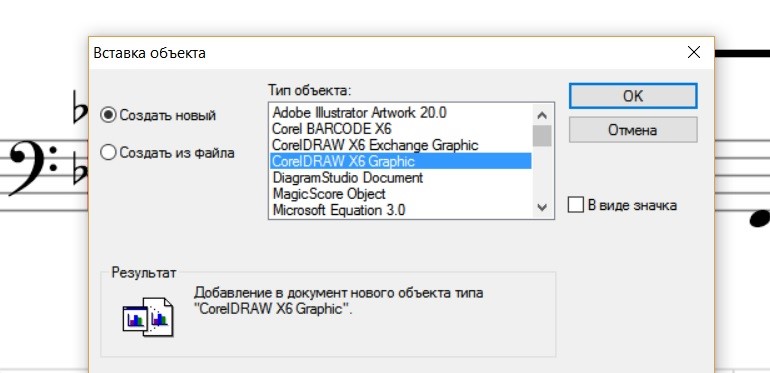Confirm the dialog with OK

632,96
